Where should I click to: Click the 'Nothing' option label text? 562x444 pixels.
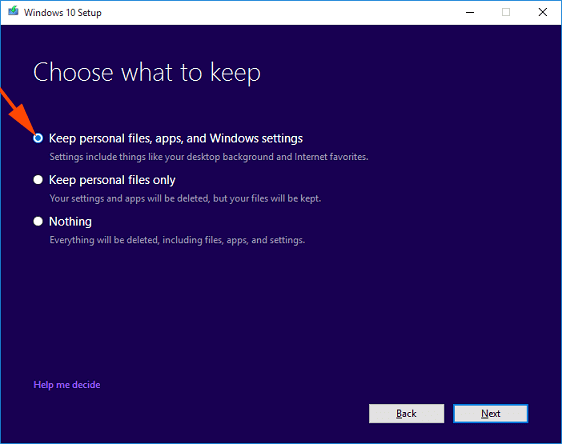(x=70, y=221)
